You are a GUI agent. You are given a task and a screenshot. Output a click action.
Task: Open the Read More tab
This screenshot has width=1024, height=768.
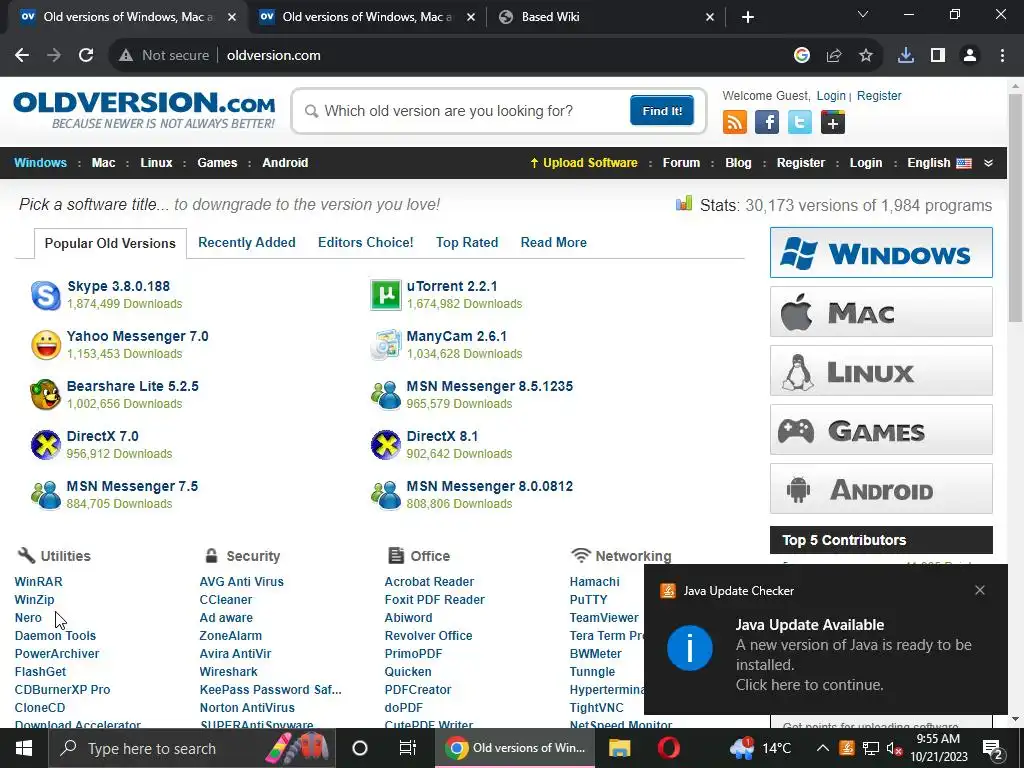tap(554, 242)
